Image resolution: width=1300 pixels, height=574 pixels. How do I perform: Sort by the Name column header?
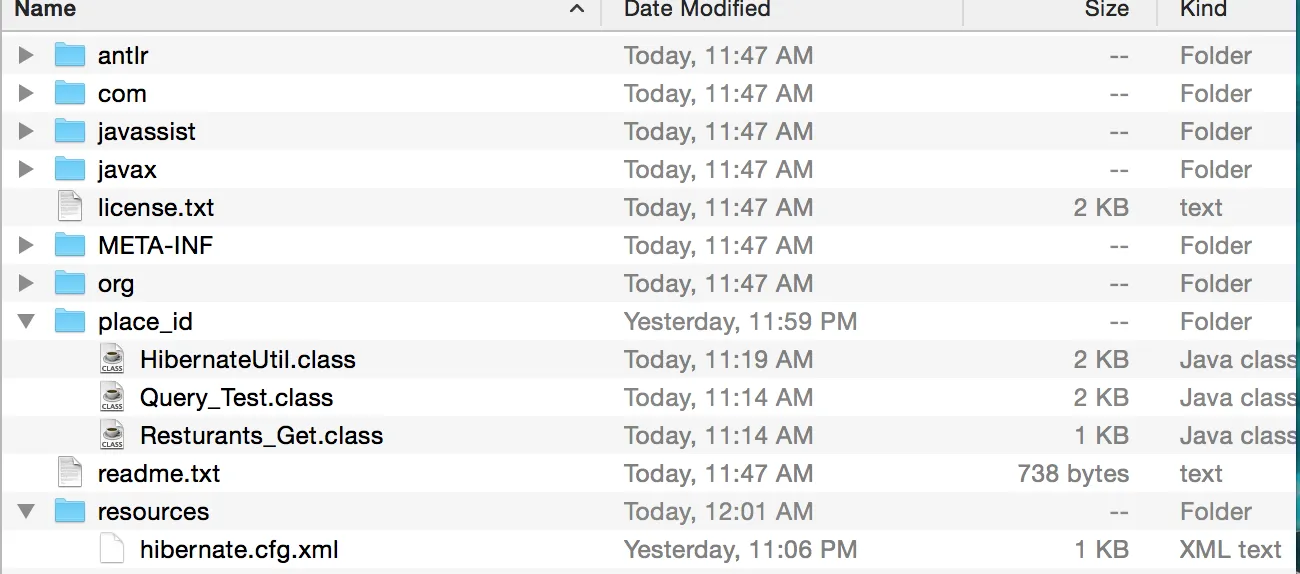pos(46,9)
